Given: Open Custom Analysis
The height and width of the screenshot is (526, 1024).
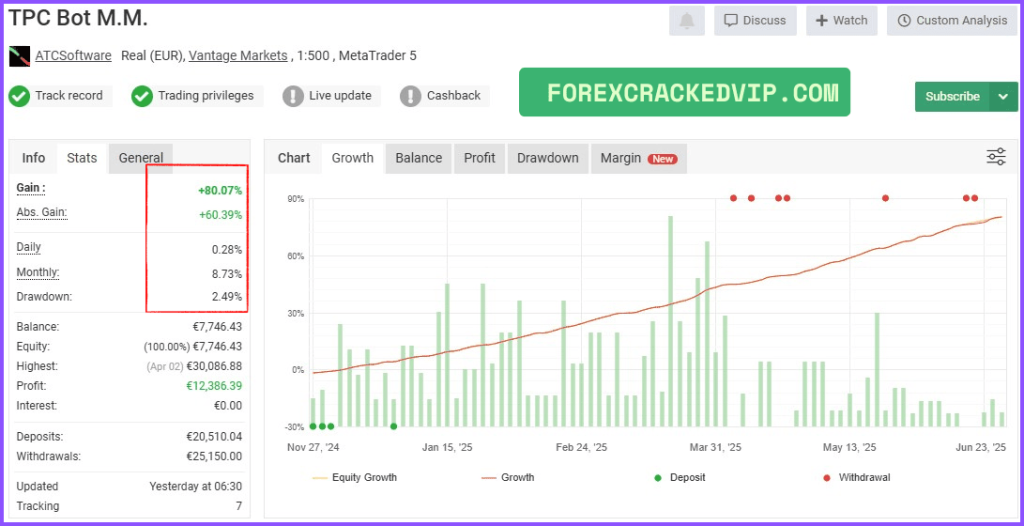Looking at the screenshot, I should tap(952, 20).
